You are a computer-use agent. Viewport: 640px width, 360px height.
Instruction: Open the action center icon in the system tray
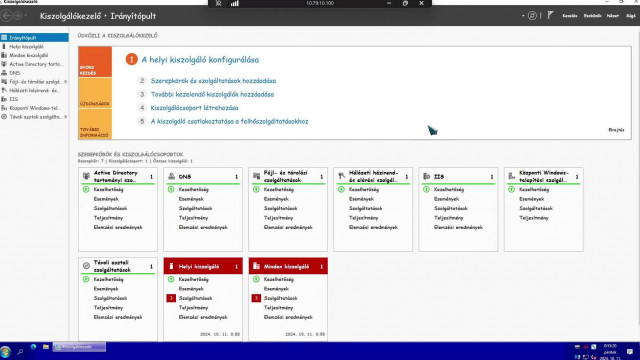pyautogui.click(x=630, y=351)
